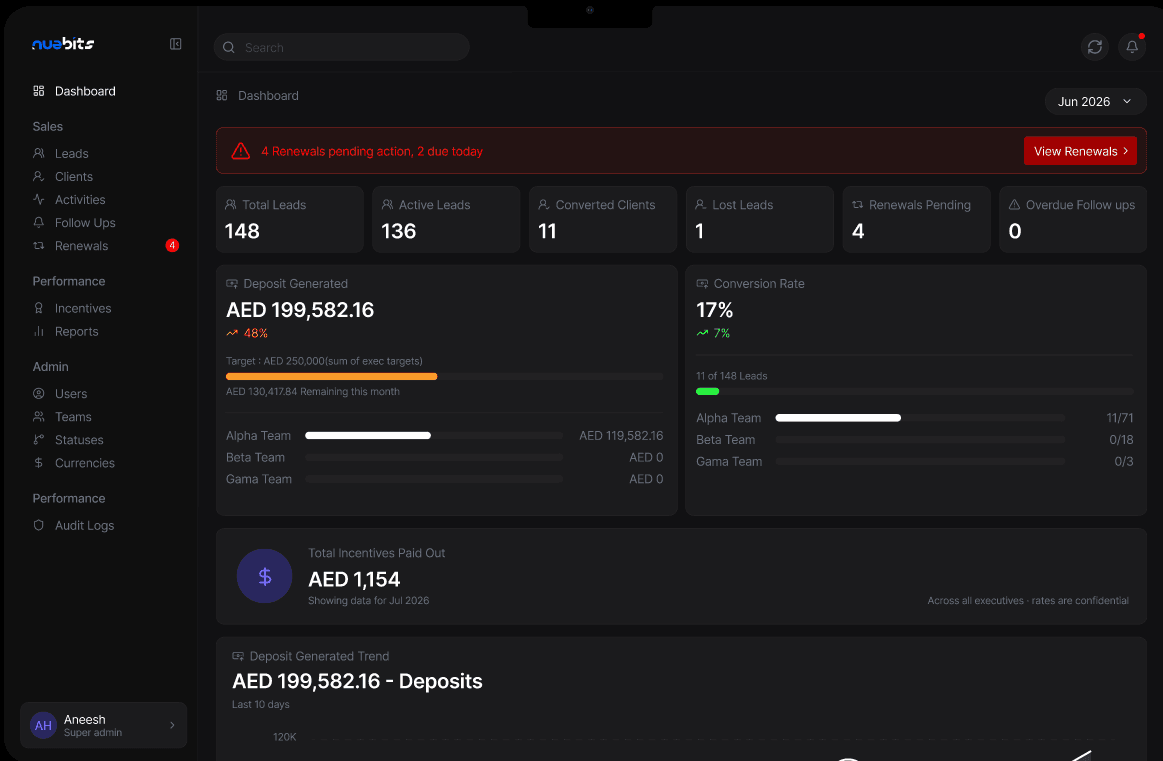The width and height of the screenshot is (1163, 761).
Task: Collapse the sidebar panel icon
Action: 176,45
